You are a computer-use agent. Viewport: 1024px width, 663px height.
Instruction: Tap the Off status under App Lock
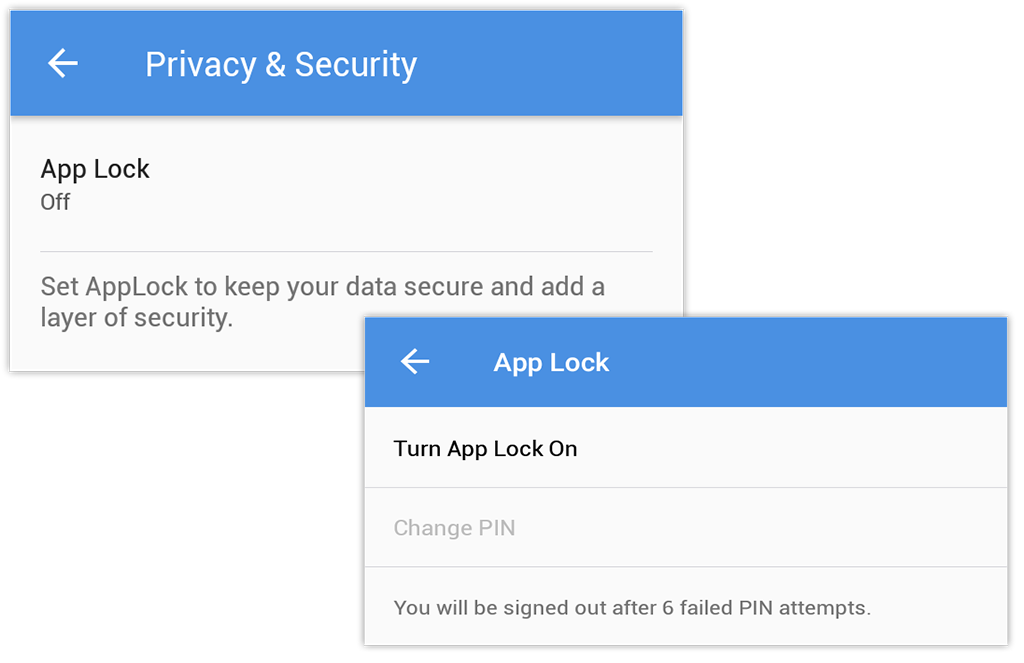[55, 202]
